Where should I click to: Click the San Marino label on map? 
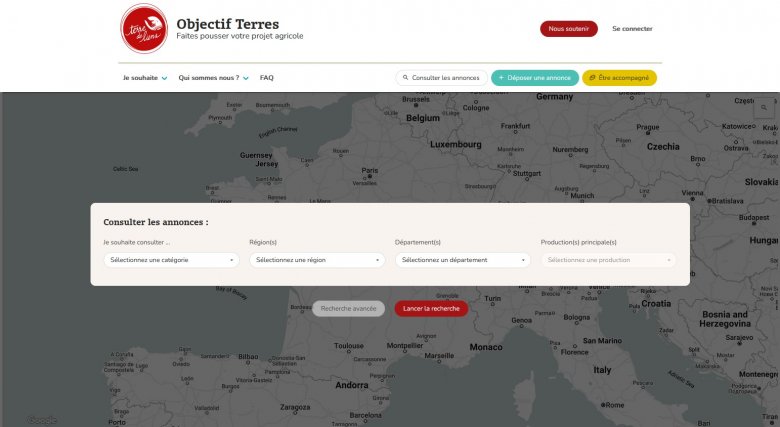coord(602,341)
